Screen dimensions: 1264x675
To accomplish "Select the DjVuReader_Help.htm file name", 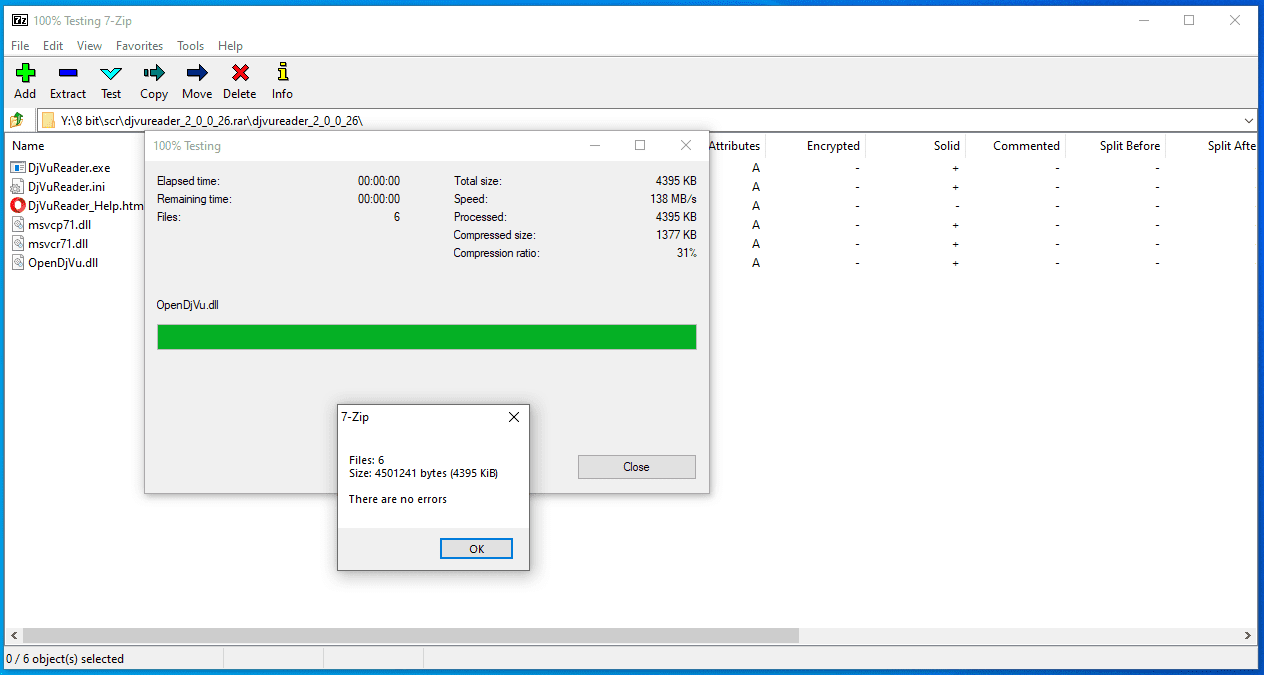I will [x=86, y=206].
